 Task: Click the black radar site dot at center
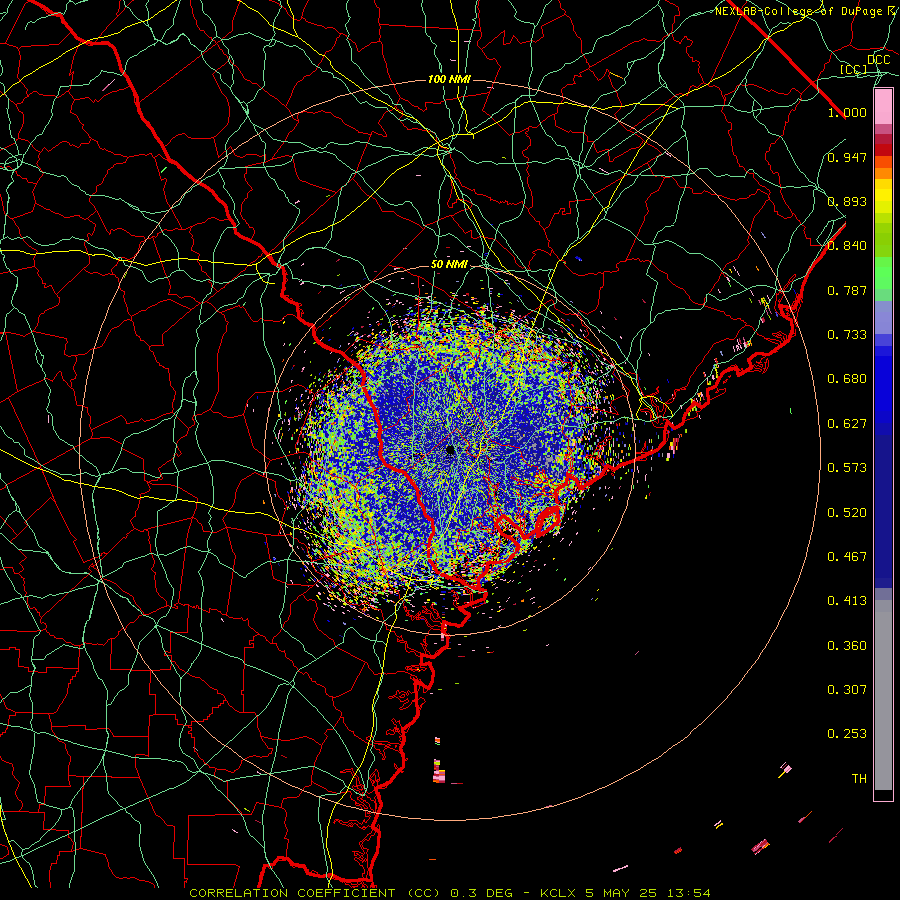450,450
